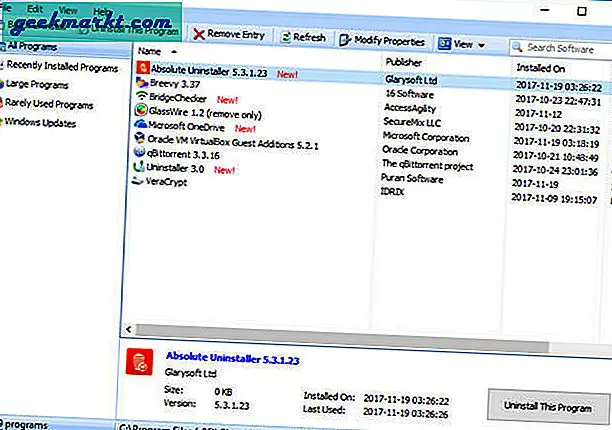This screenshot has height=430, width=612.
Task: Click the Uninstall This Program button
Action: 548,407
